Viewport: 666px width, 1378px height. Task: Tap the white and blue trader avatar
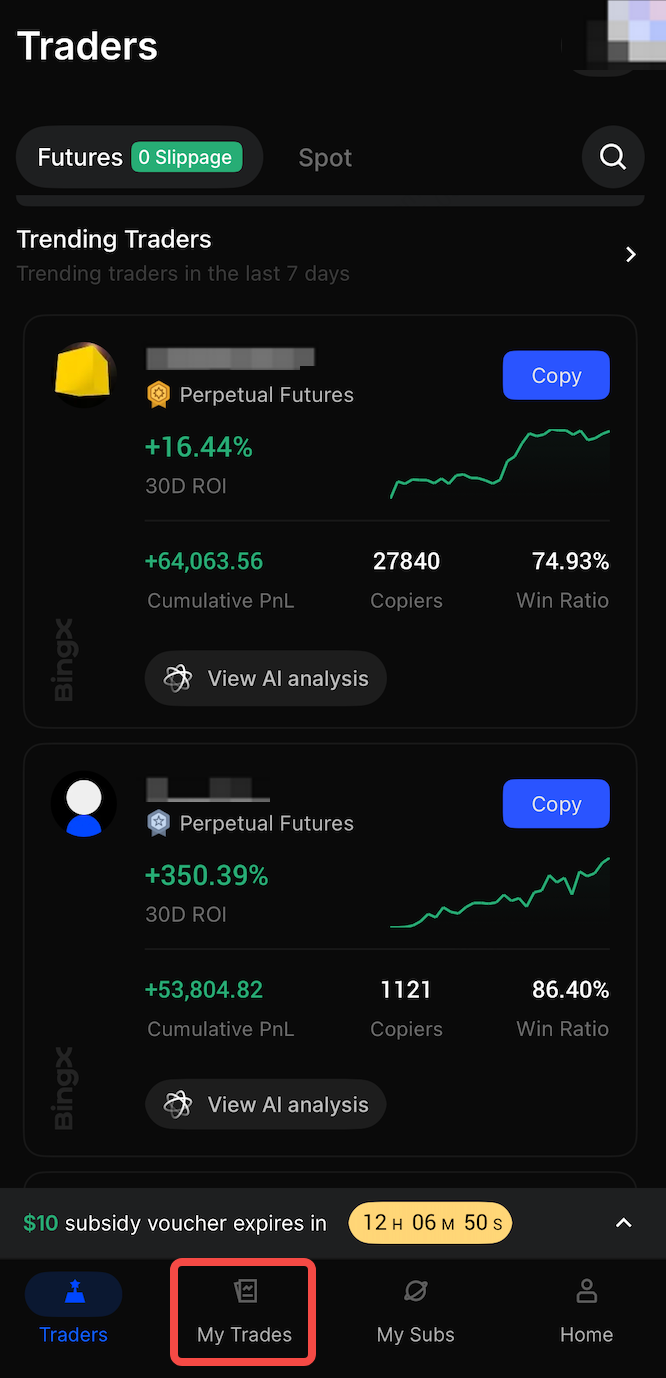(x=84, y=804)
